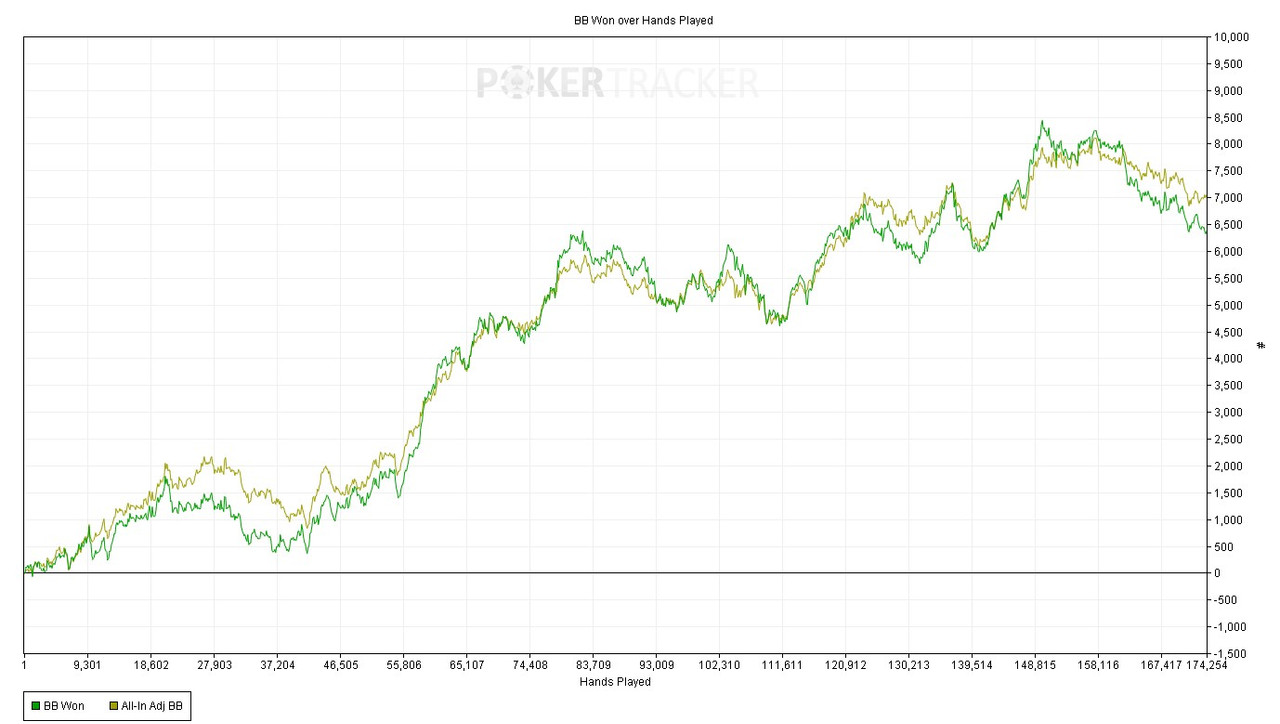The image size is (1280, 724).
Task: Click the x-axis tick label "120,912"
Action: (x=845, y=664)
